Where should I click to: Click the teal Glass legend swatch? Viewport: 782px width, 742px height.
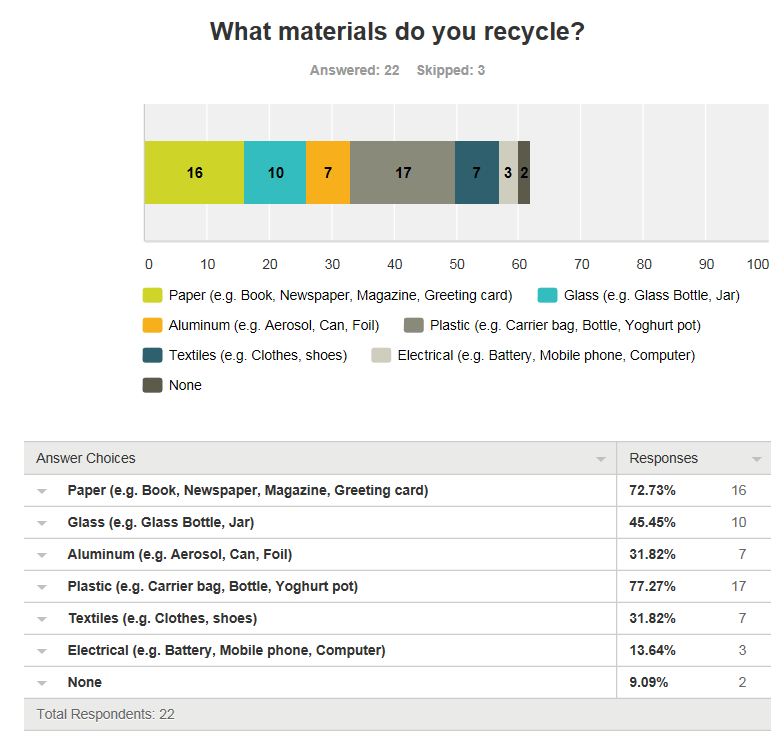coord(547,295)
